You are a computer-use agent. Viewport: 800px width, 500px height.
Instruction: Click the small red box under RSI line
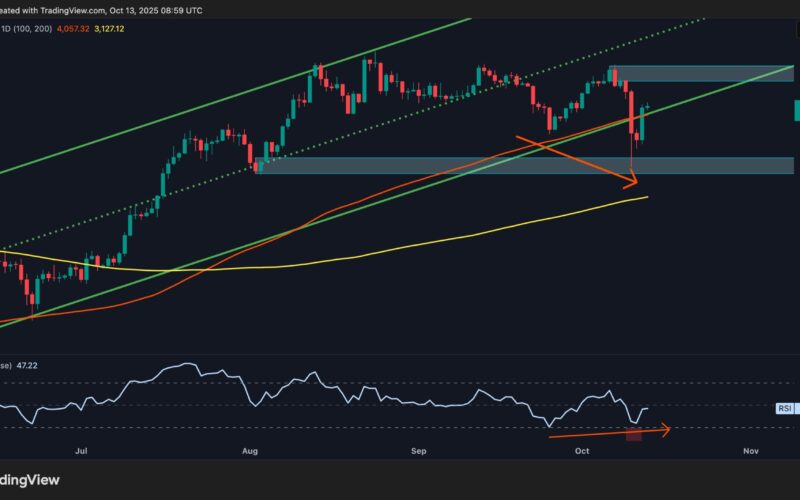tap(633, 435)
